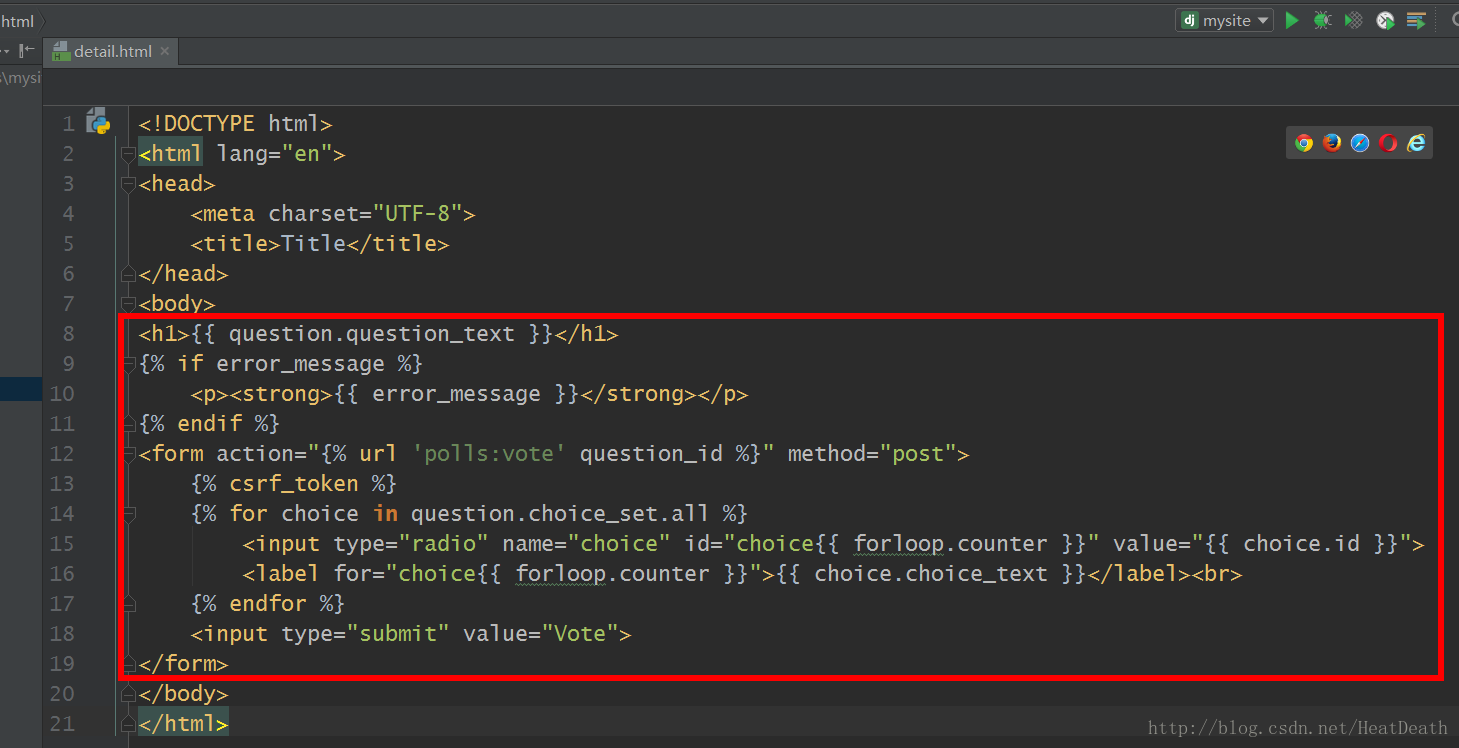Click line number 1 in the gutter
The image size is (1459, 748).
pyautogui.click(x=68, y=124)
